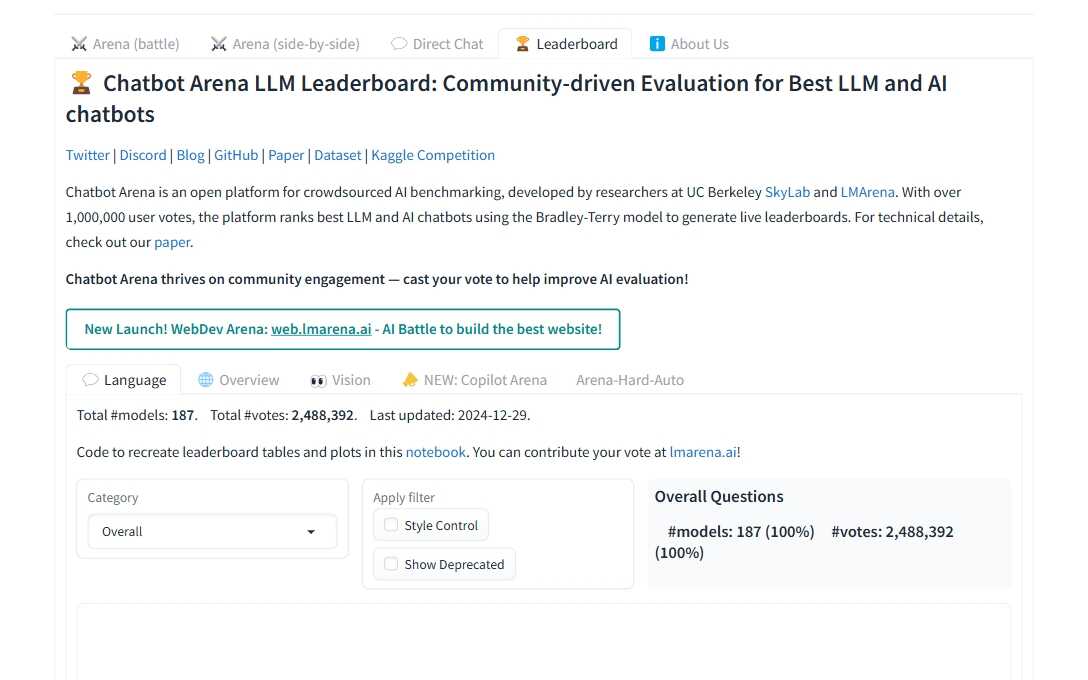
Task: Go to the GitHub link
Action: pyautogui.click(x=236, y=155)
